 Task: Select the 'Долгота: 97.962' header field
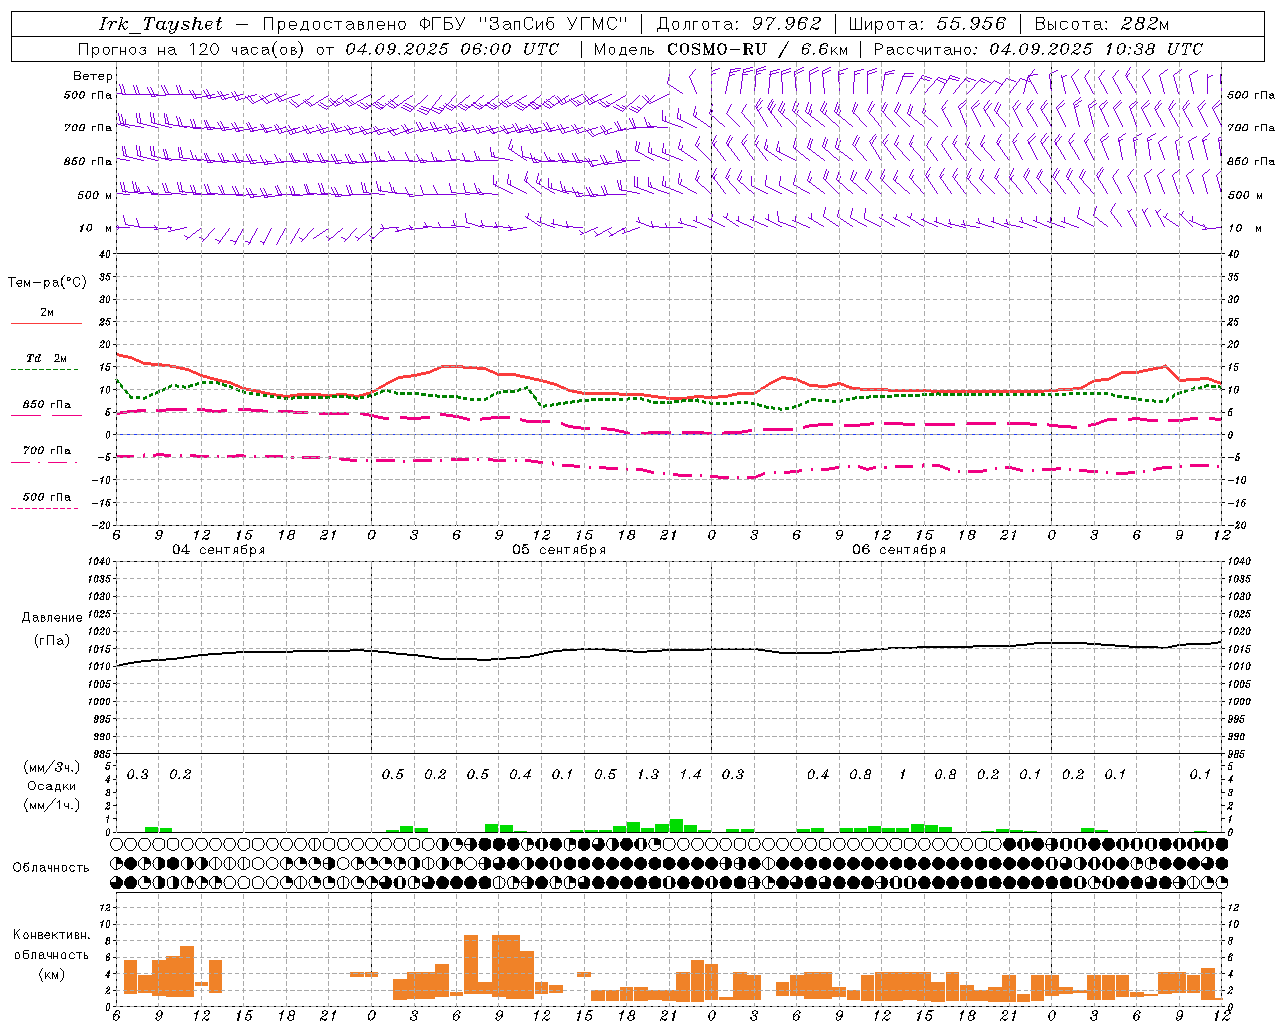tap(738, 24)
